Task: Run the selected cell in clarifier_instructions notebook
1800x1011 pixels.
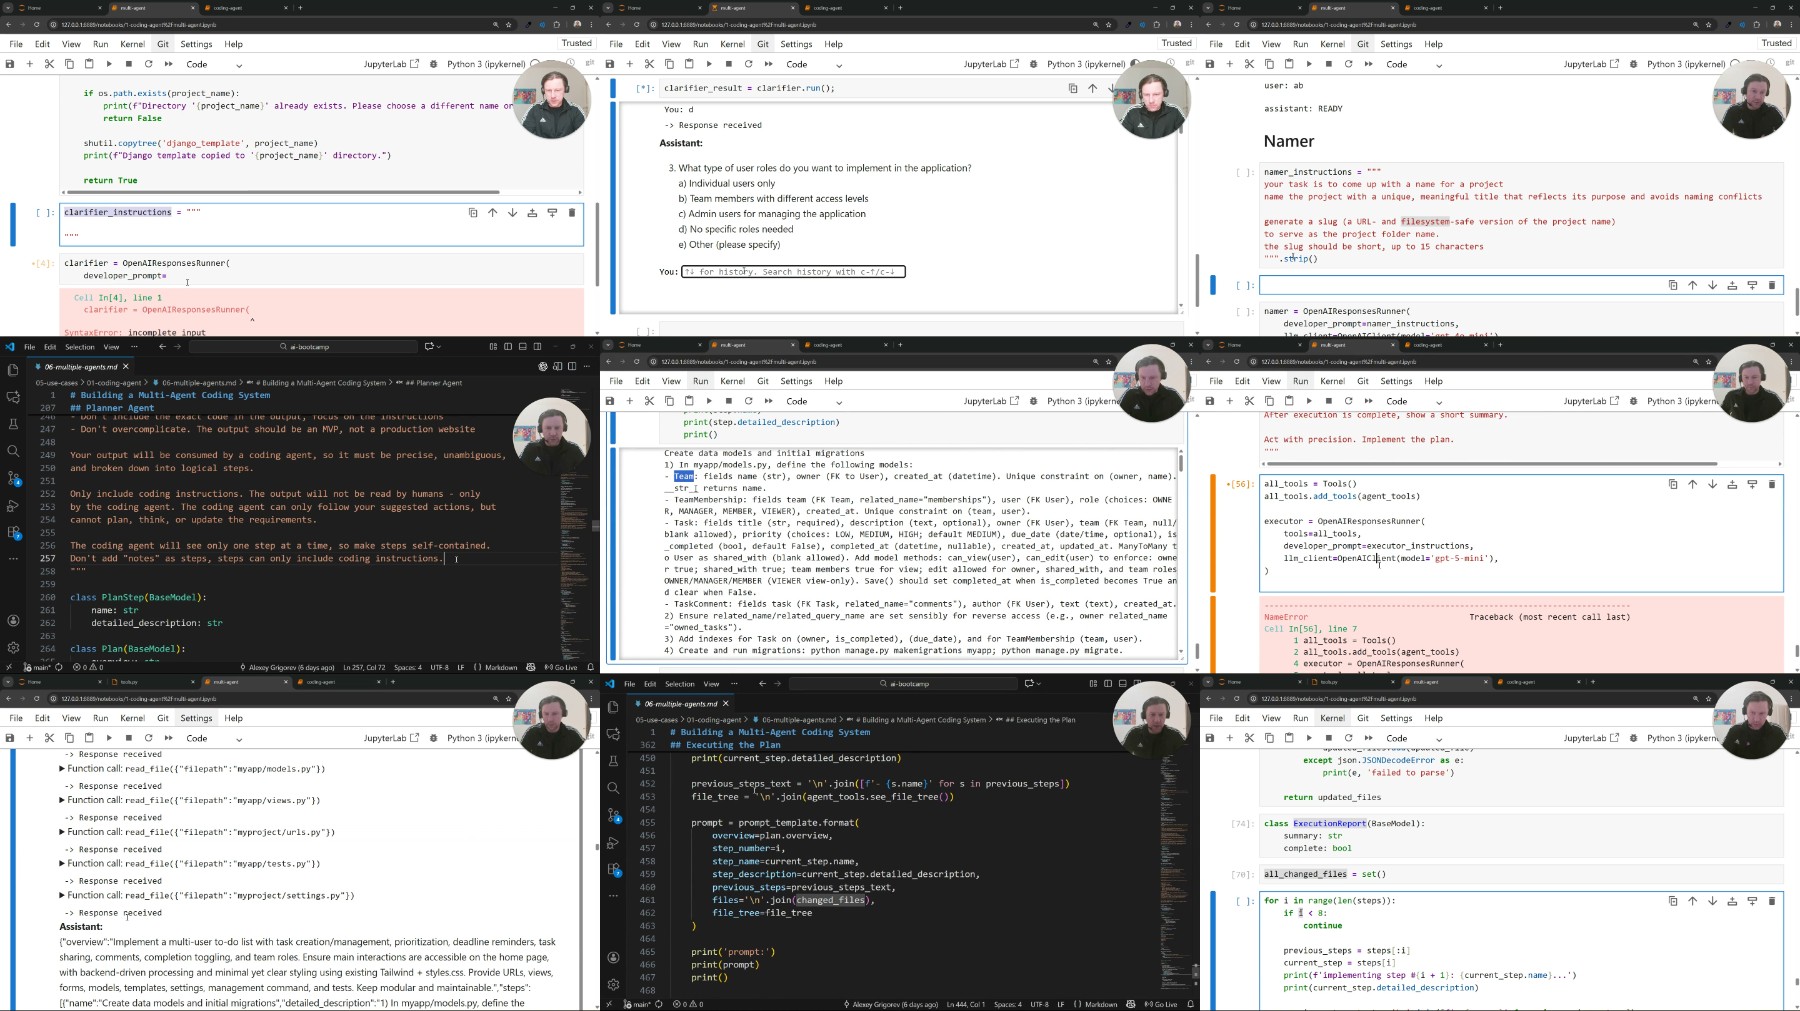Action: click(109, 64)
